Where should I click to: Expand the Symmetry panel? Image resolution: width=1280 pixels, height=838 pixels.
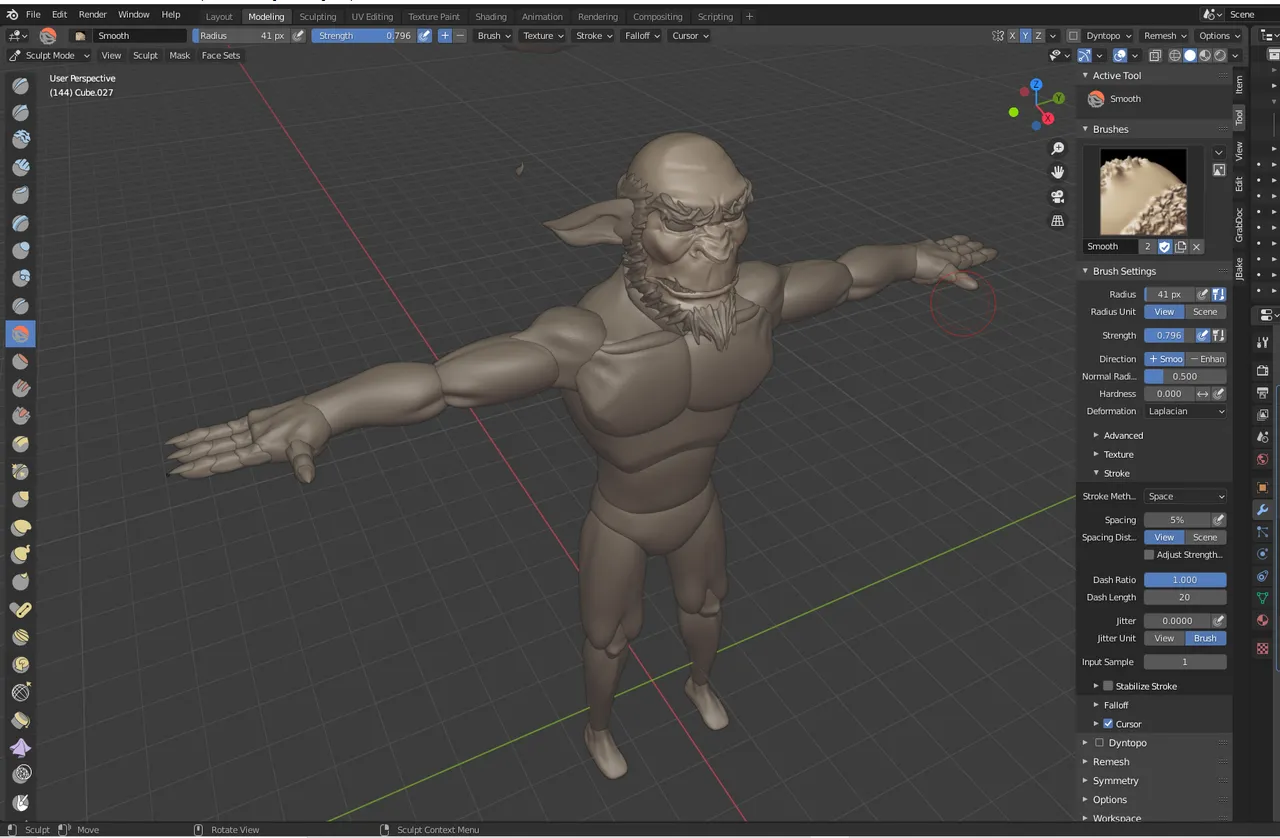pos(1115,781)
